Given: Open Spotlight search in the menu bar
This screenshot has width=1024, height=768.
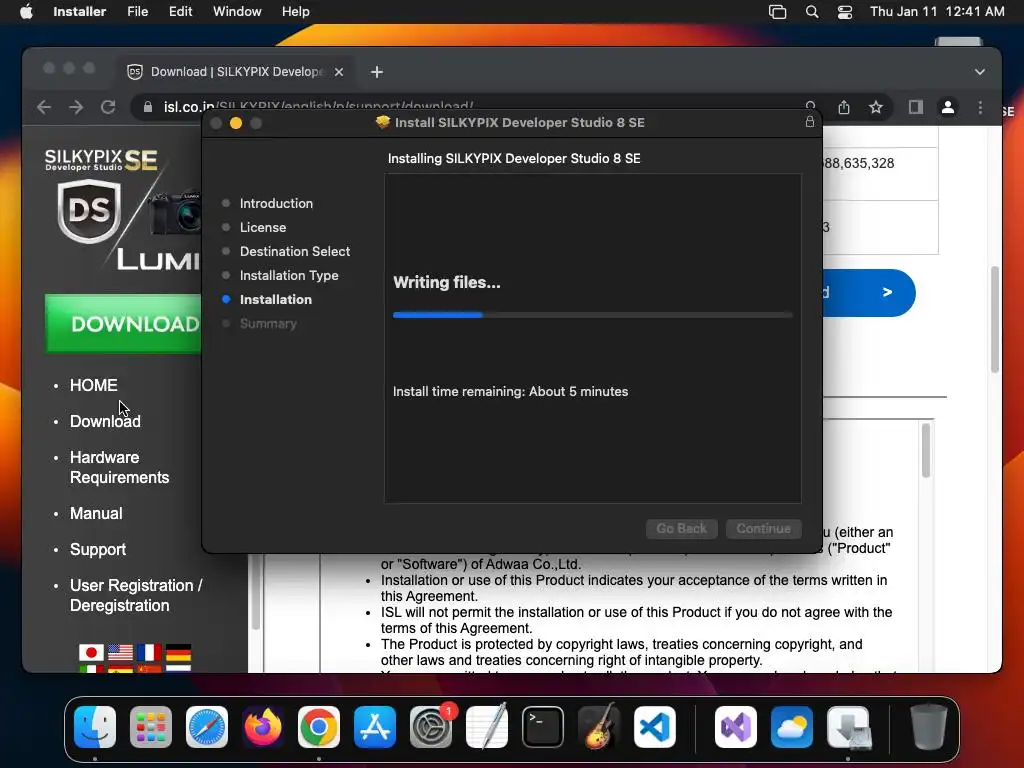Looking at the screenshot, I should coord(812,12).
